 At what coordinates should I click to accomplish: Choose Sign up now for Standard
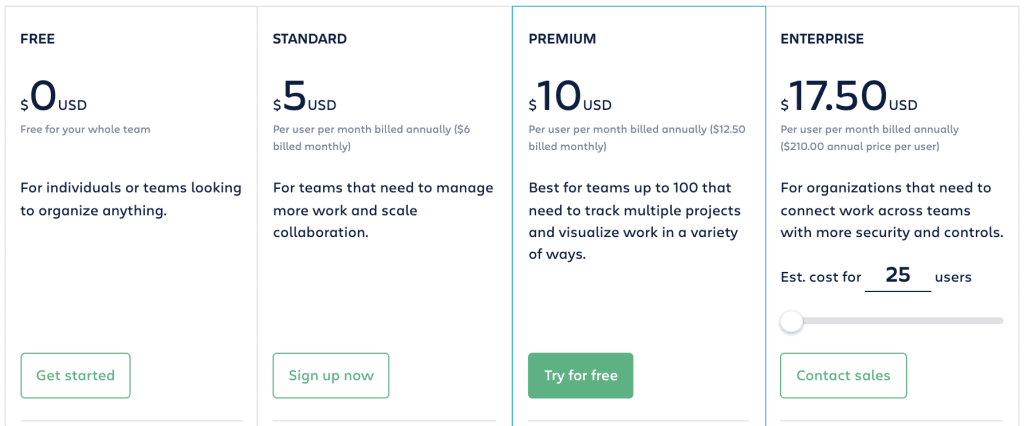(x=331, y=376)
